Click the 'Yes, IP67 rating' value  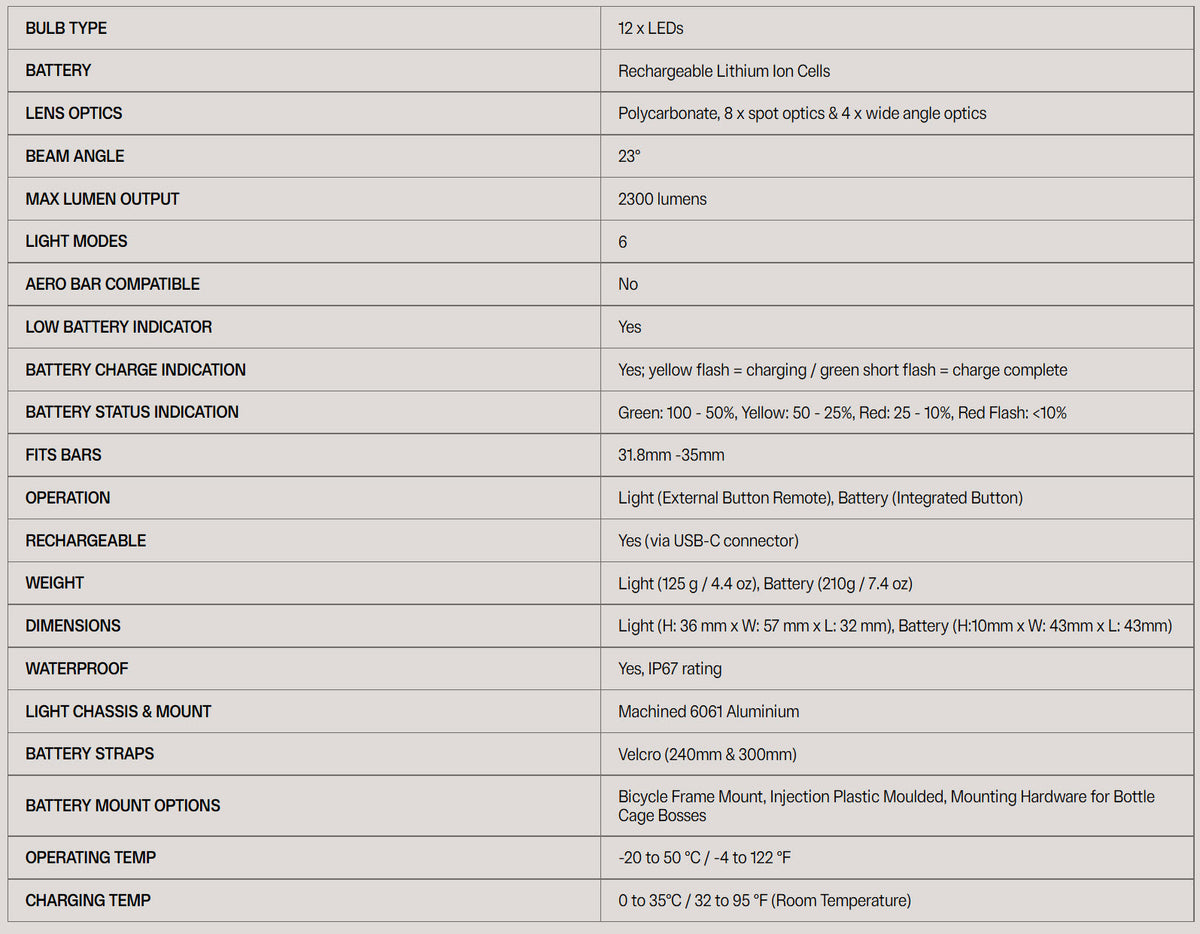(669, 669)
